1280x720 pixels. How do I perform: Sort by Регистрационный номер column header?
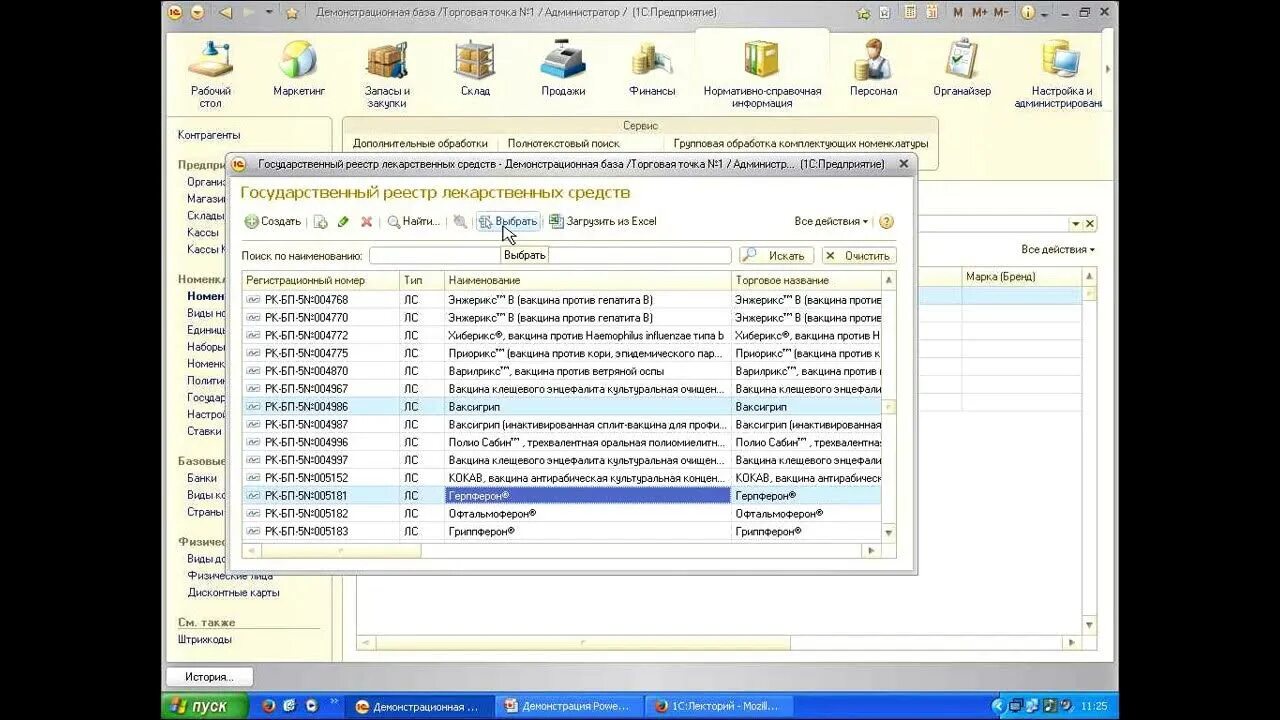[321, 281]
